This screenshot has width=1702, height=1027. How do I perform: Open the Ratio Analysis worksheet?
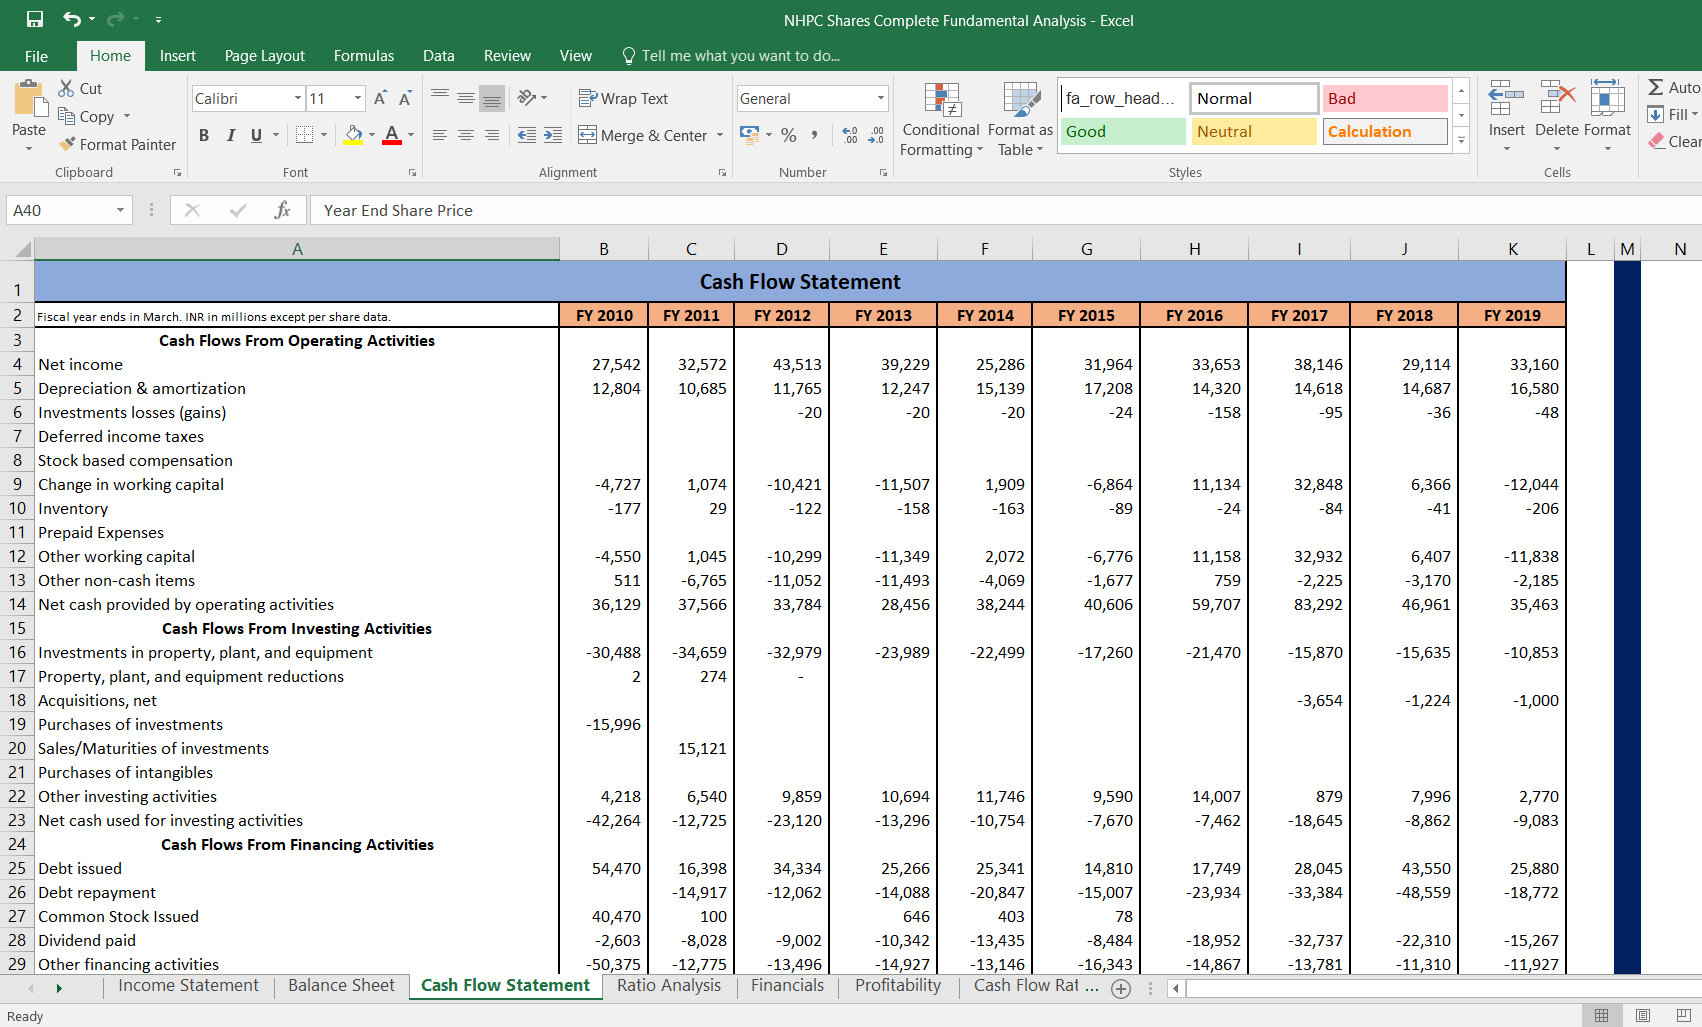click(669, 985)
